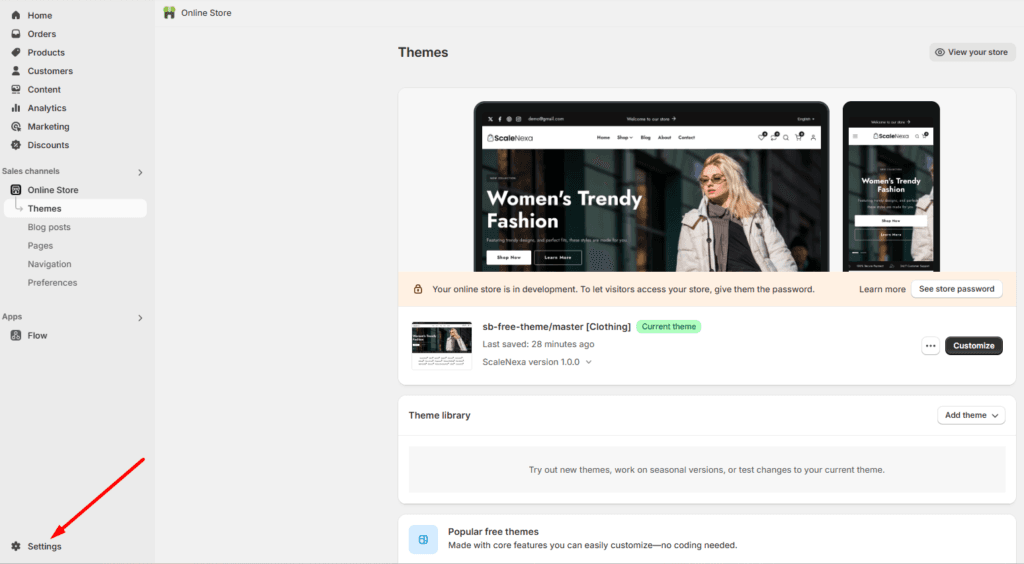Click the Orders inbox icon
The width and height of the screenshot is (1024, 564).
pyautogui.click(x=16, y=34)
